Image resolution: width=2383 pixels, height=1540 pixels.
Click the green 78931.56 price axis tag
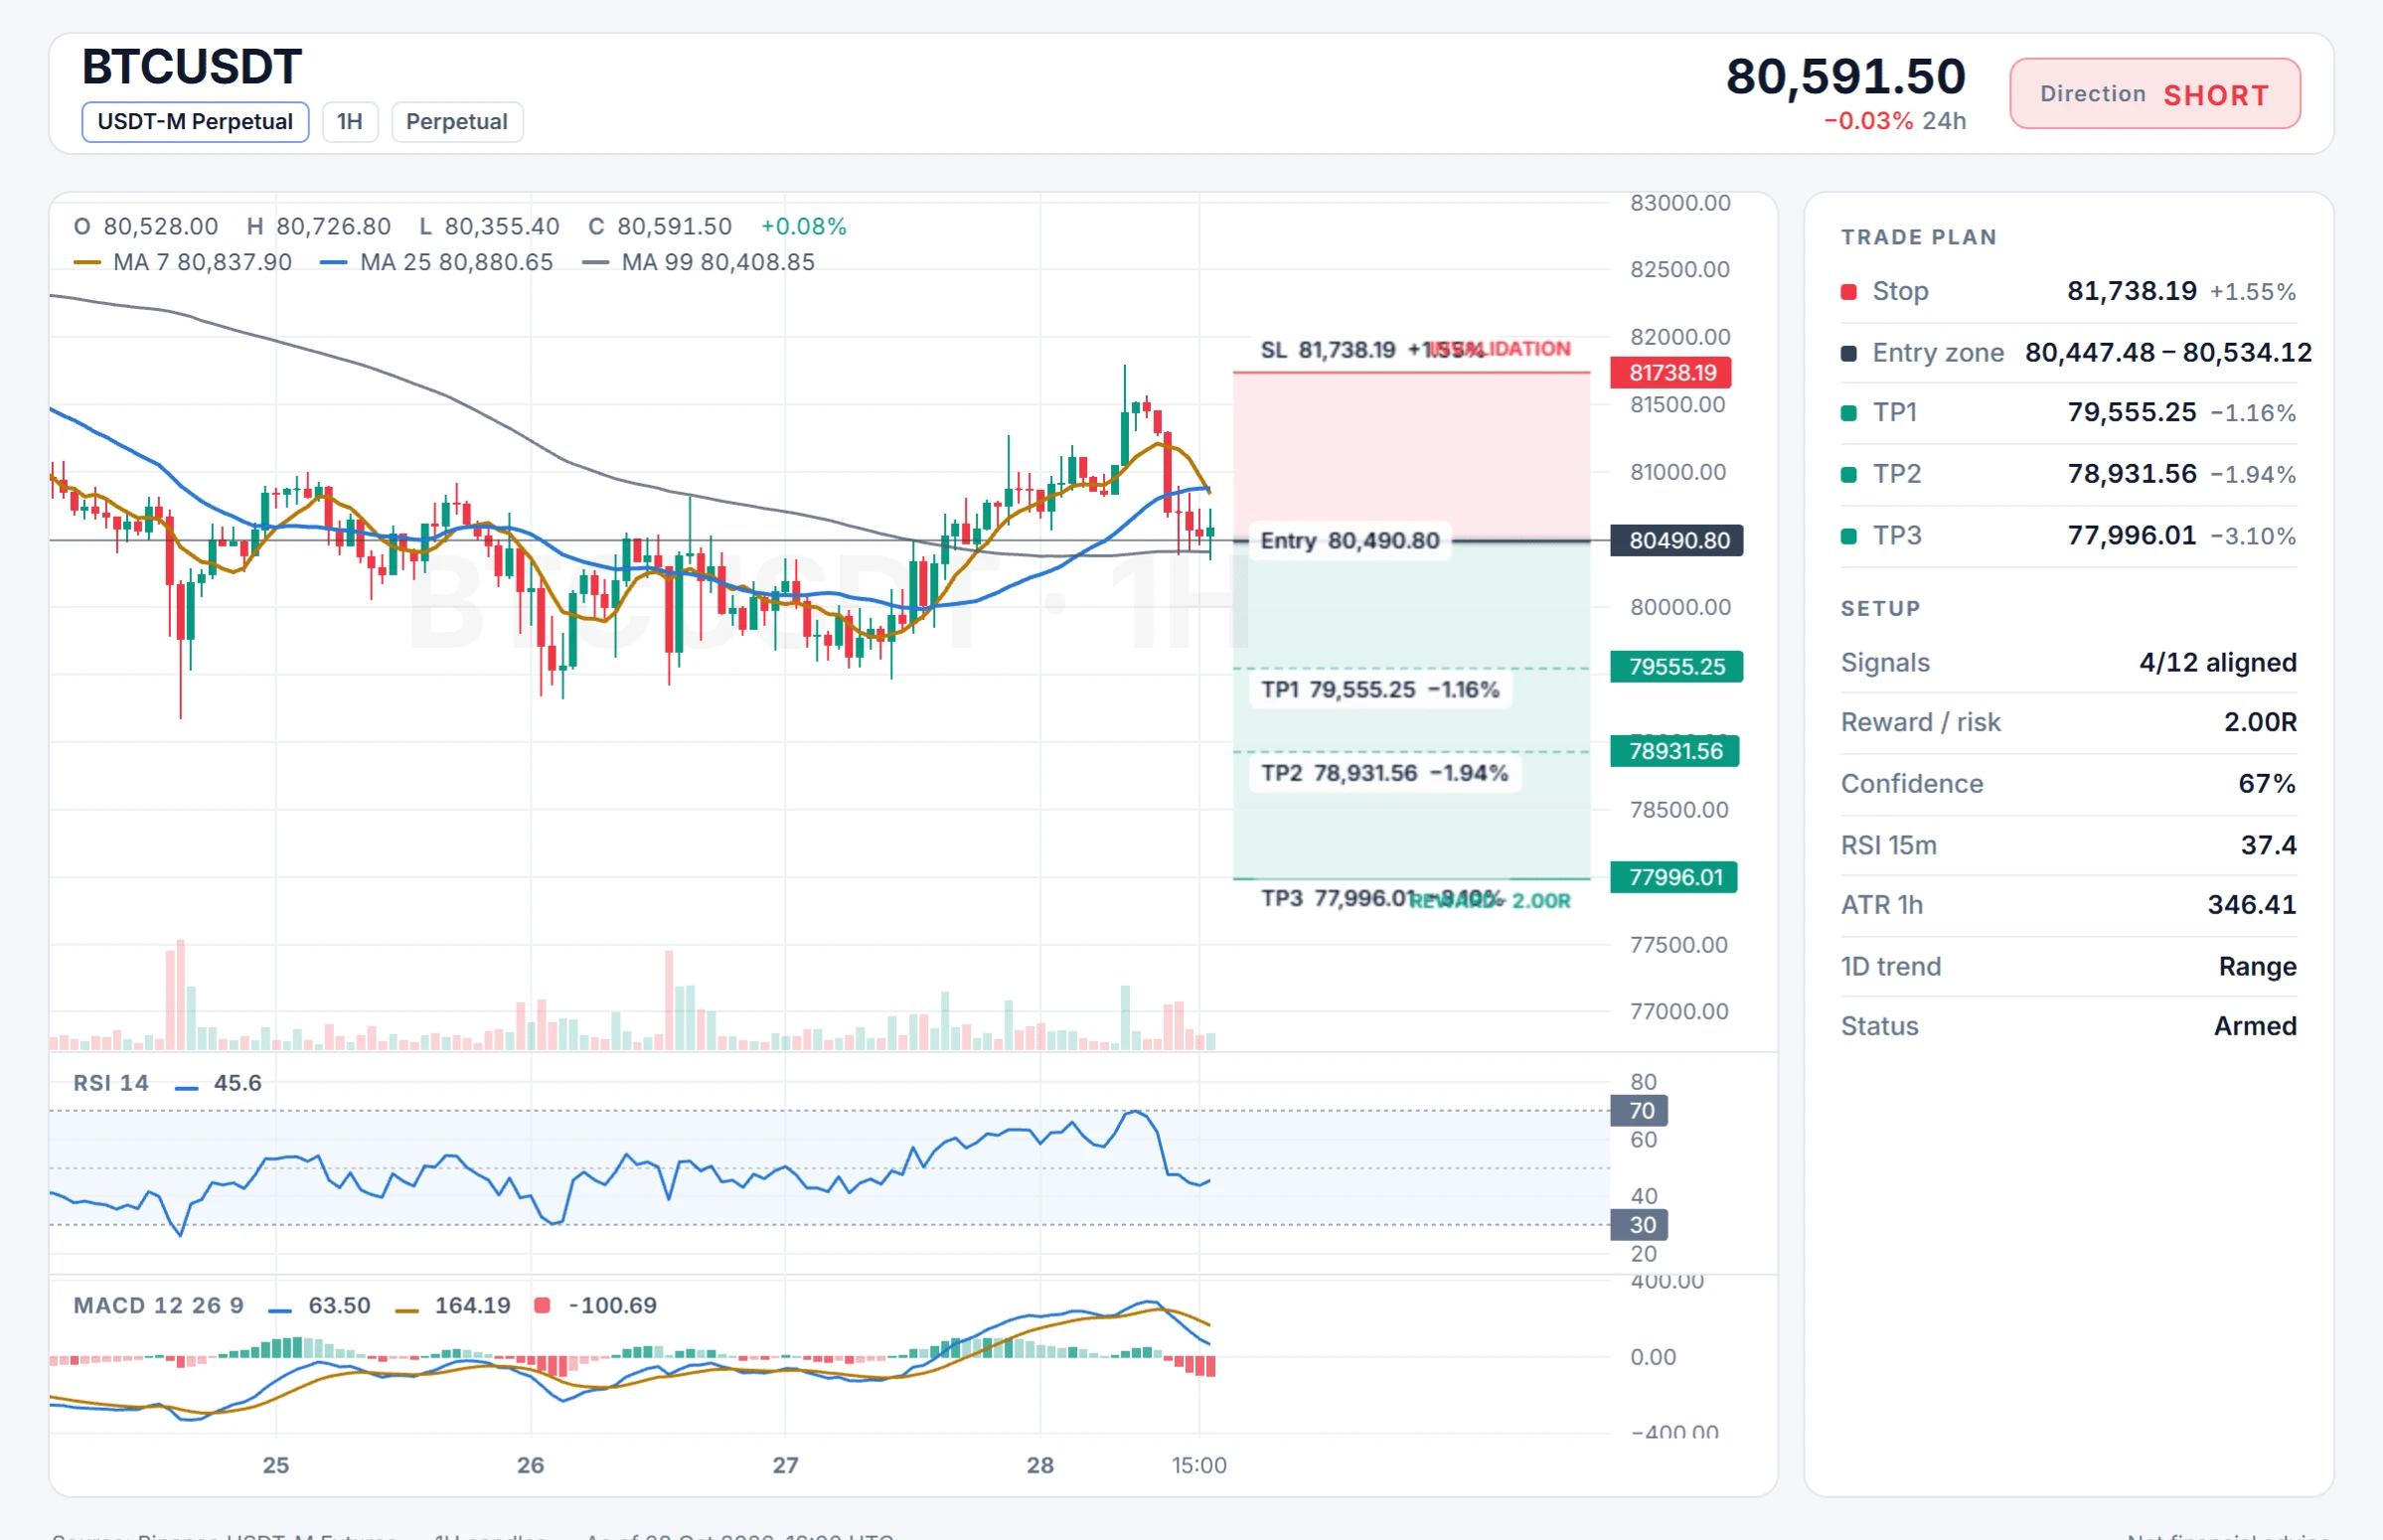click(1675, 751)
